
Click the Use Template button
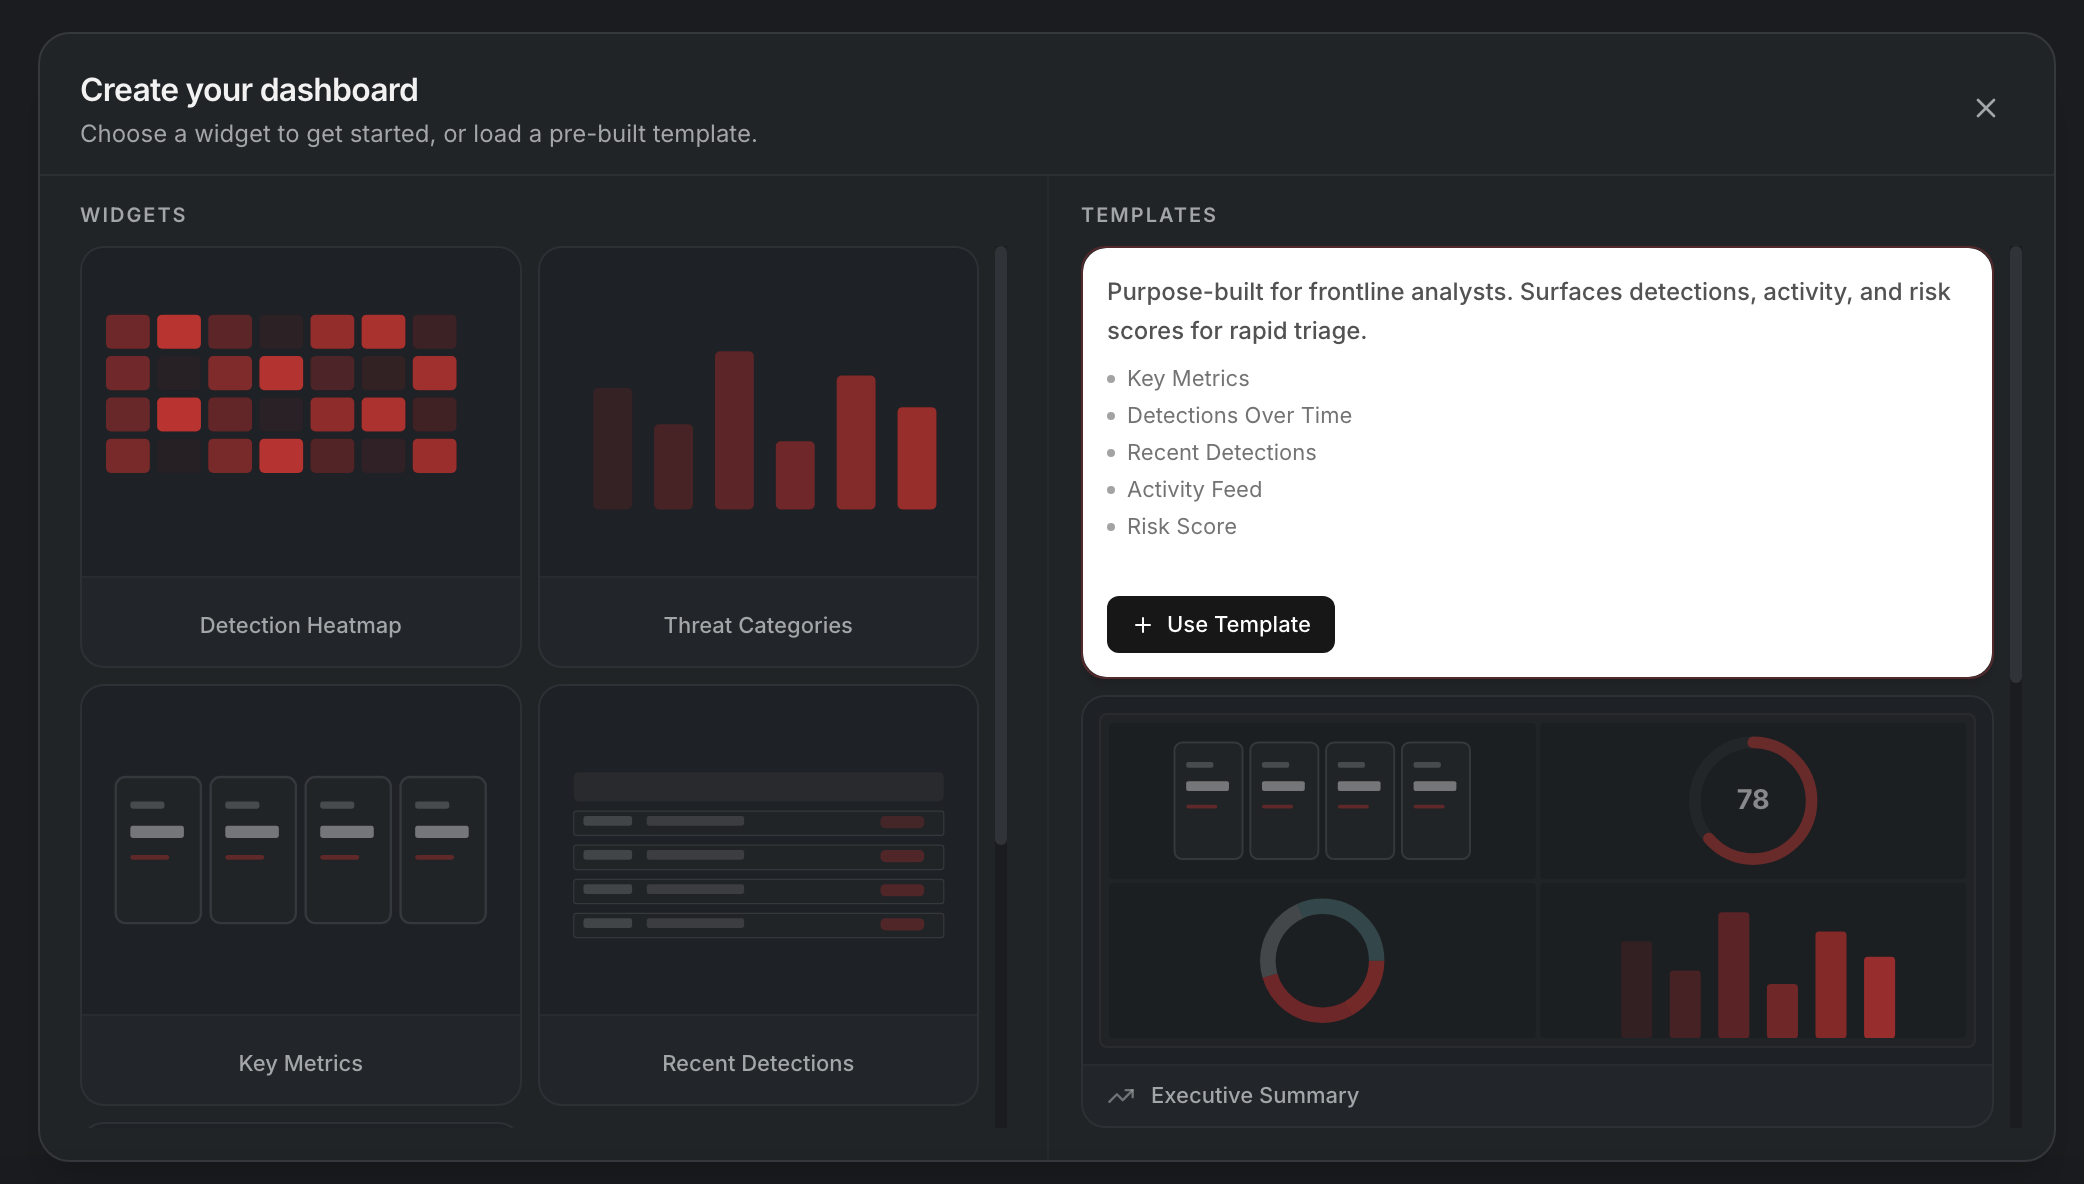click(1220, 625)
